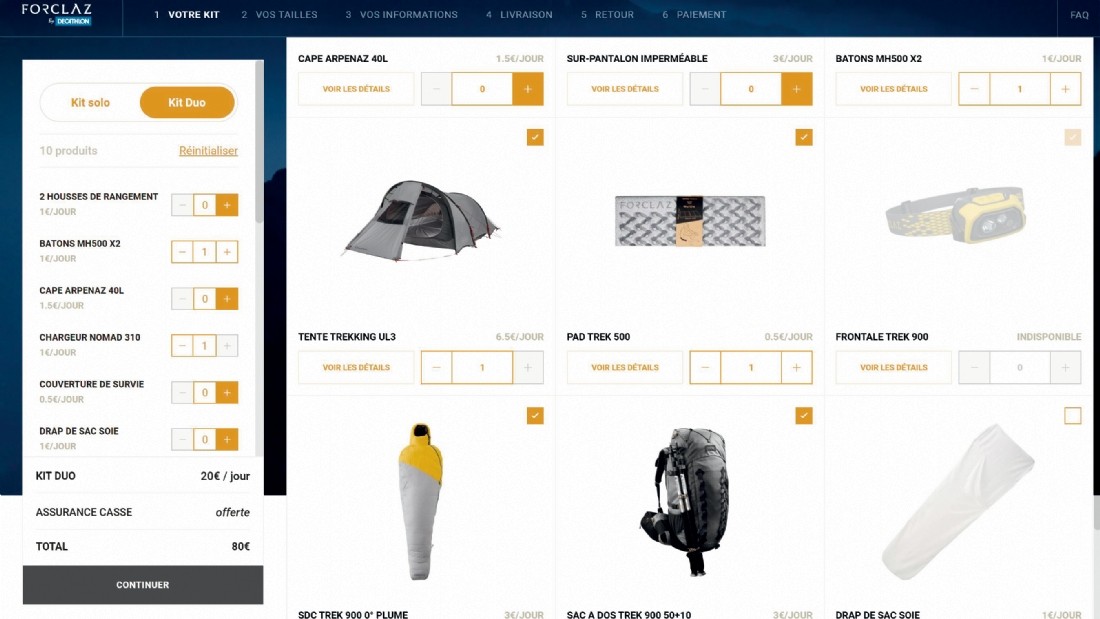This screenshot has width=1100, height=619.
Task: Add 2 Housses de Rangement in sidebar
Action: [x=227, y=205]
